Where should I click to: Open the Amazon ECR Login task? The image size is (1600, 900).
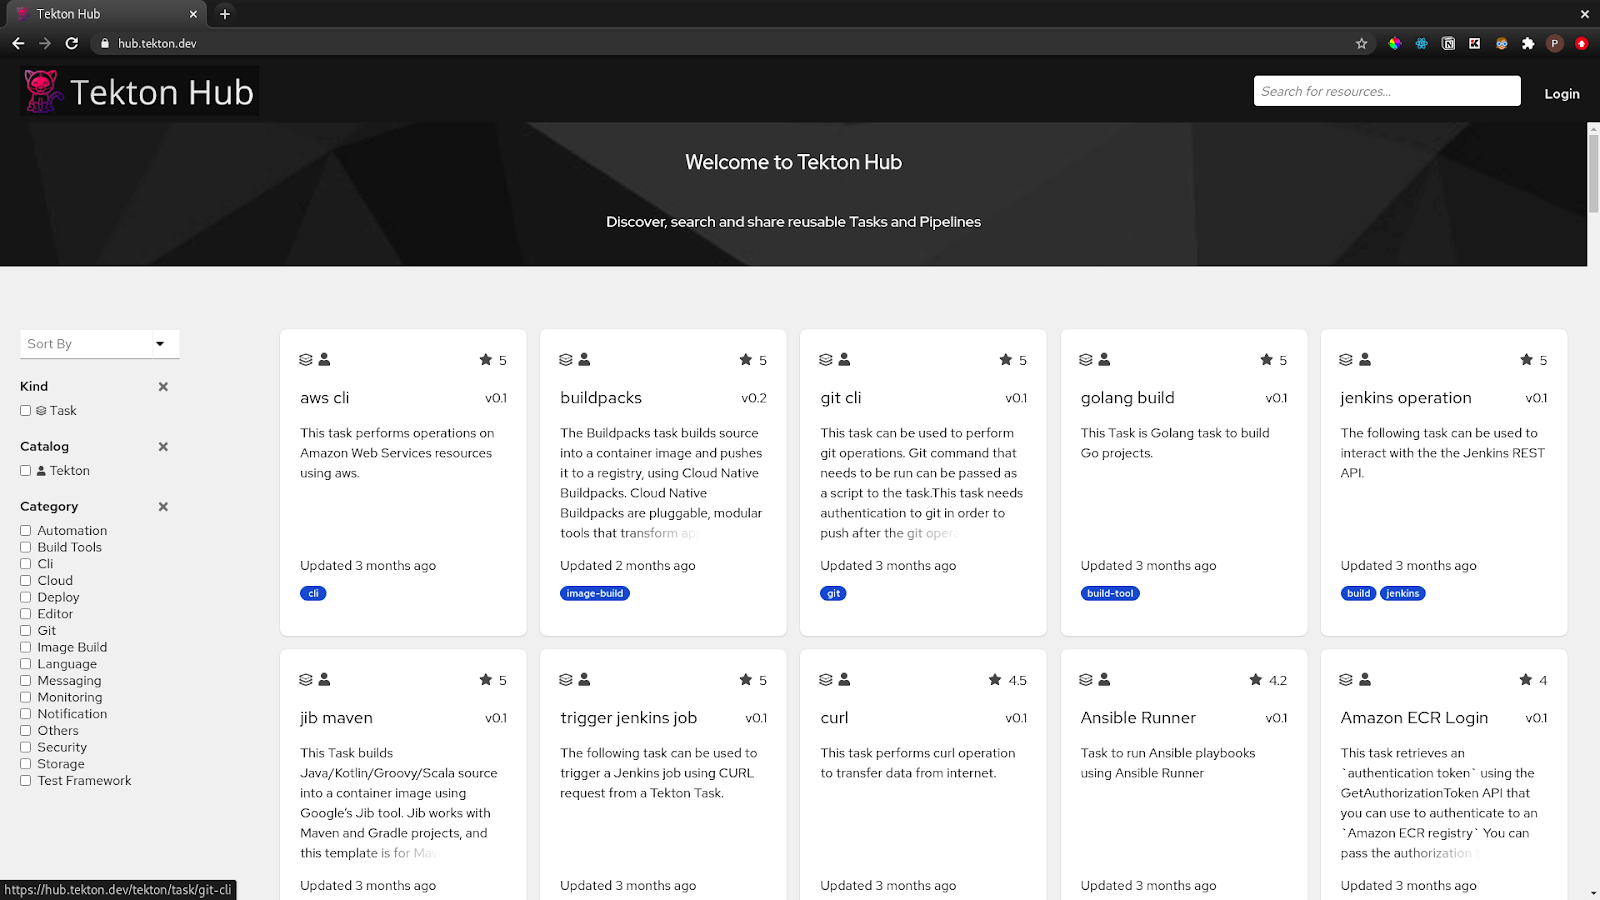[x=1414, y=718]
